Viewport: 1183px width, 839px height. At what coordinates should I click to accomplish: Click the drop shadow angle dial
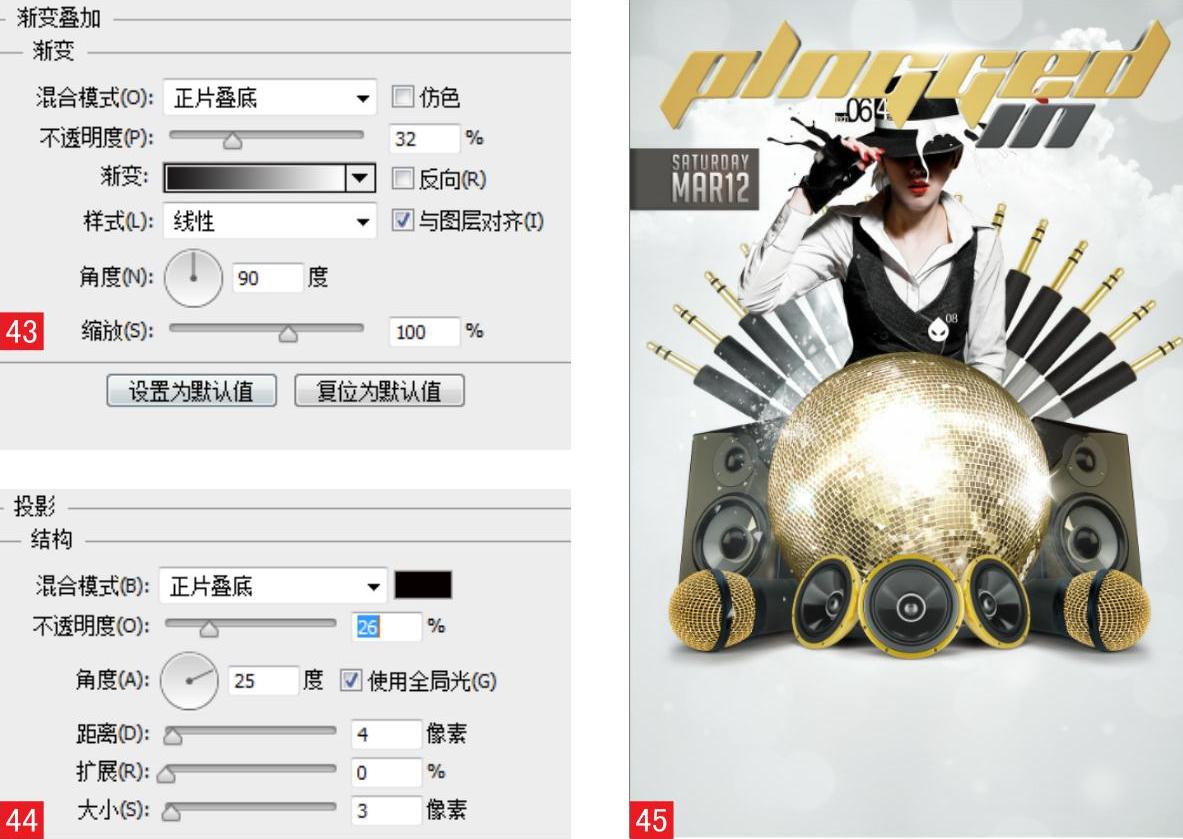(x=189, y=681)
